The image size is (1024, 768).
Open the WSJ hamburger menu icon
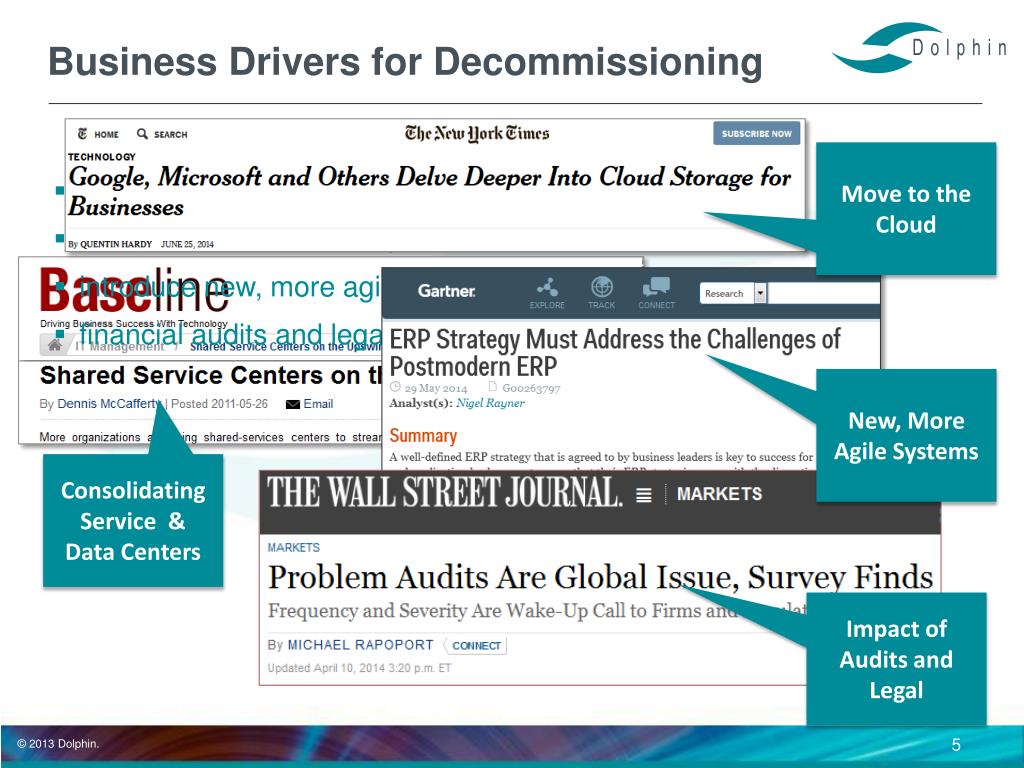pos(644,495)
